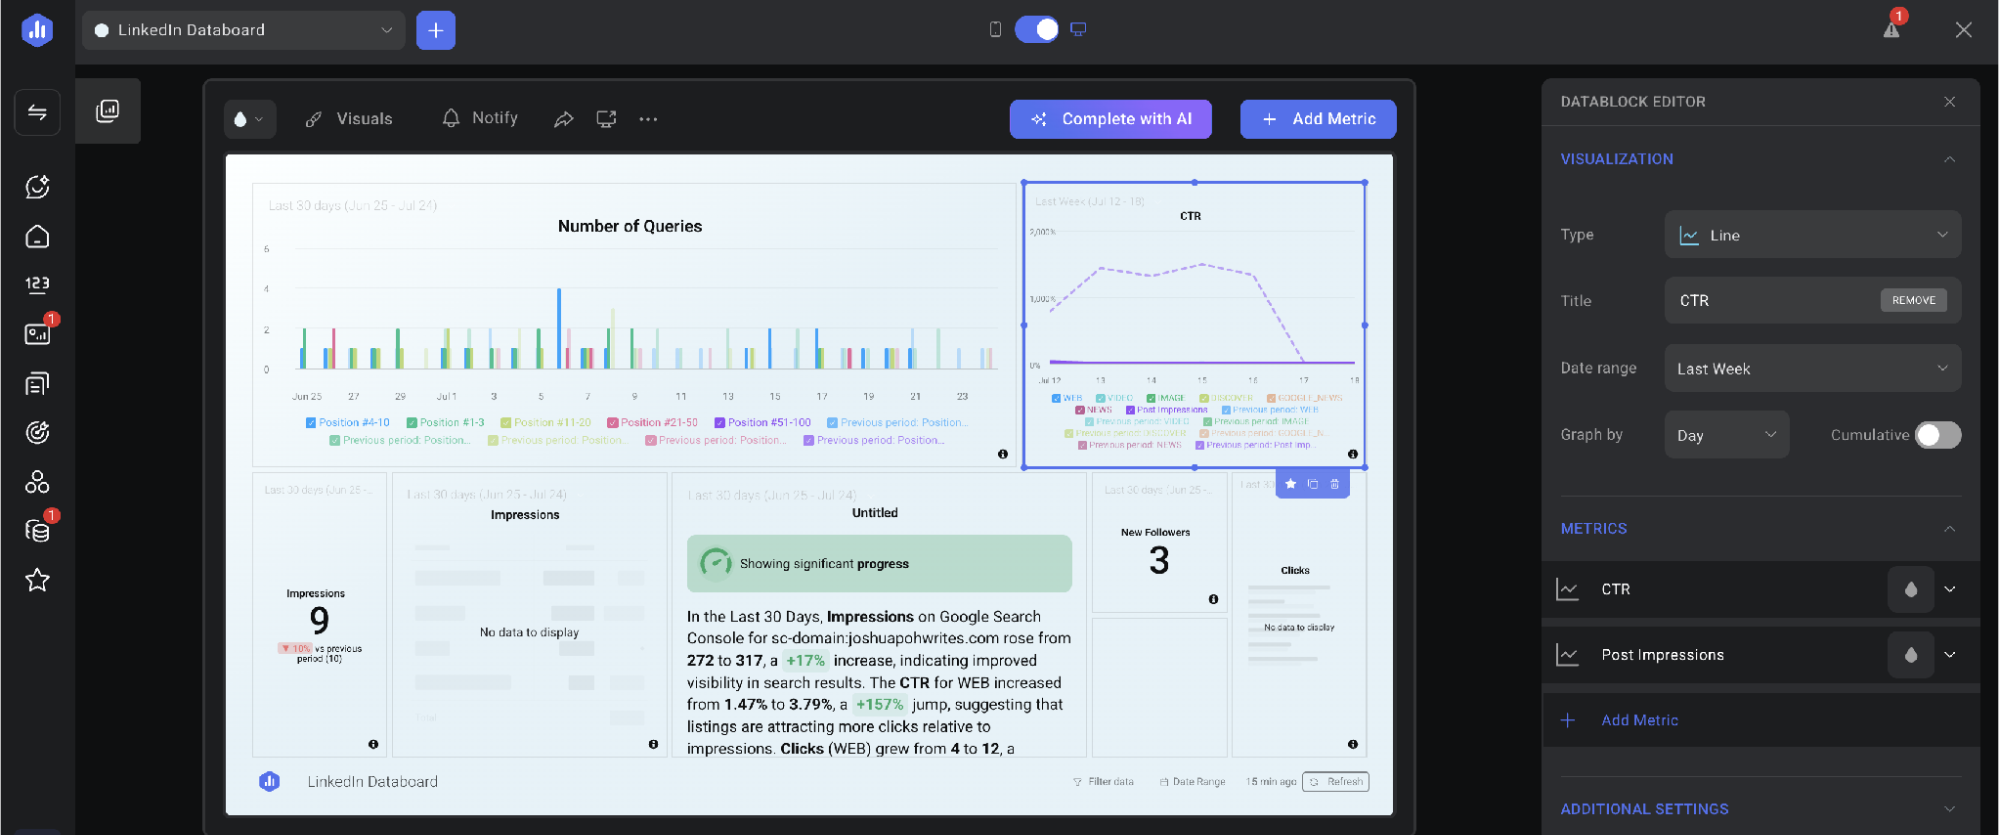The image size is (1999, 835).
Task: Uncheck IMAGE legend checkbox in CTR chart
Action: [x=1151, y=398]
